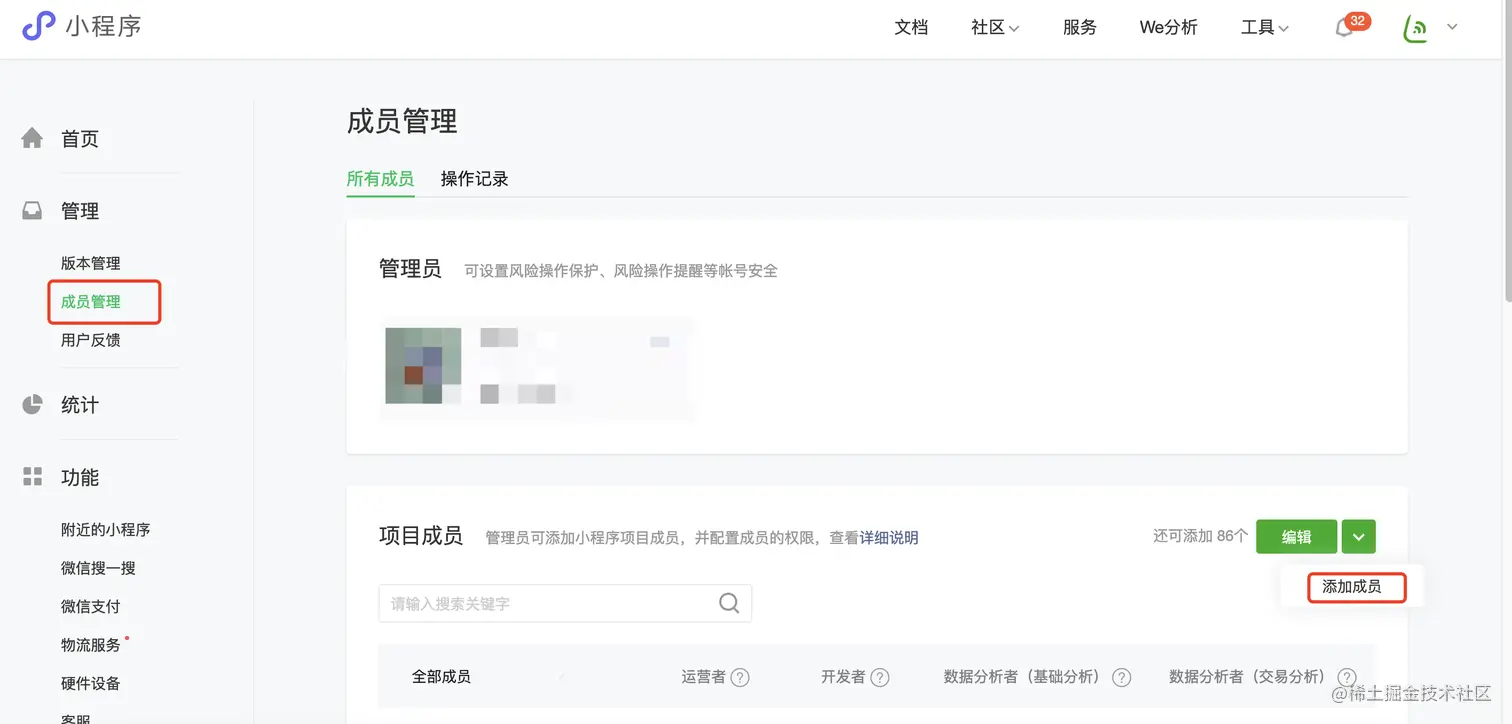Click the 小程序 logo icon top left

click(37, 27)
